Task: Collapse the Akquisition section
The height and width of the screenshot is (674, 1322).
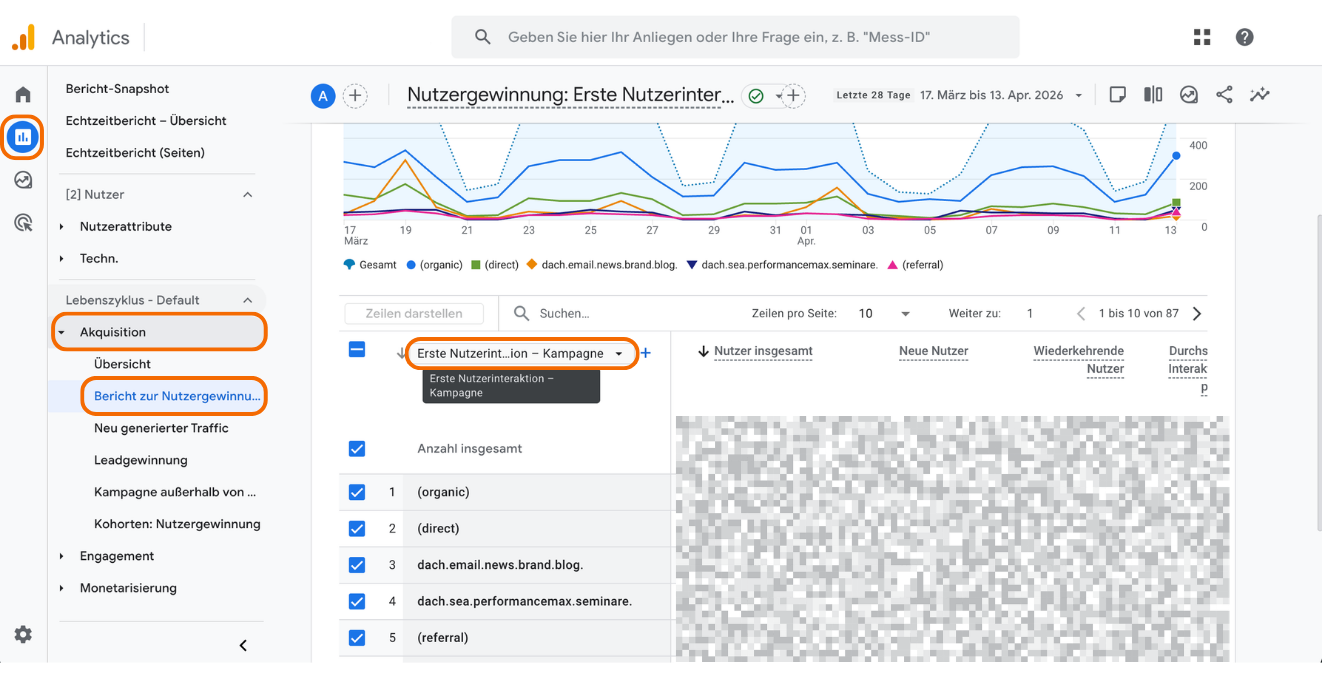Action: click(61, 333)
